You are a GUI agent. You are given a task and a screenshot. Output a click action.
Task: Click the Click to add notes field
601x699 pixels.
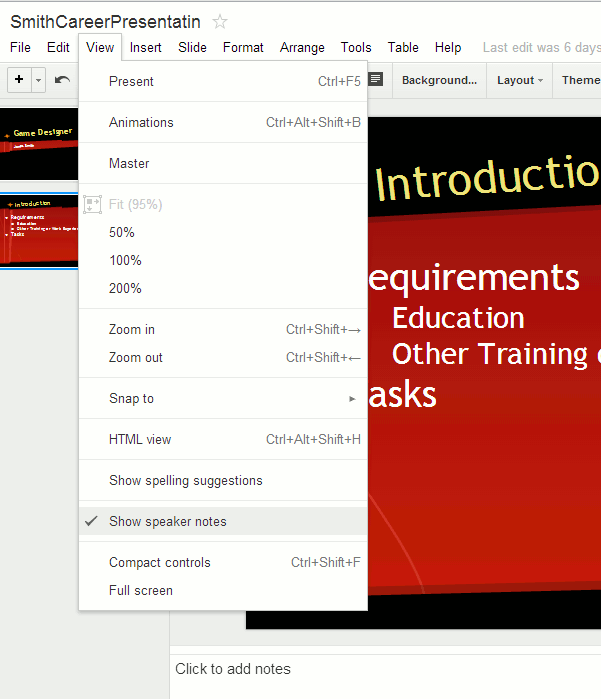pyautogui.click(x=386, y=676)
